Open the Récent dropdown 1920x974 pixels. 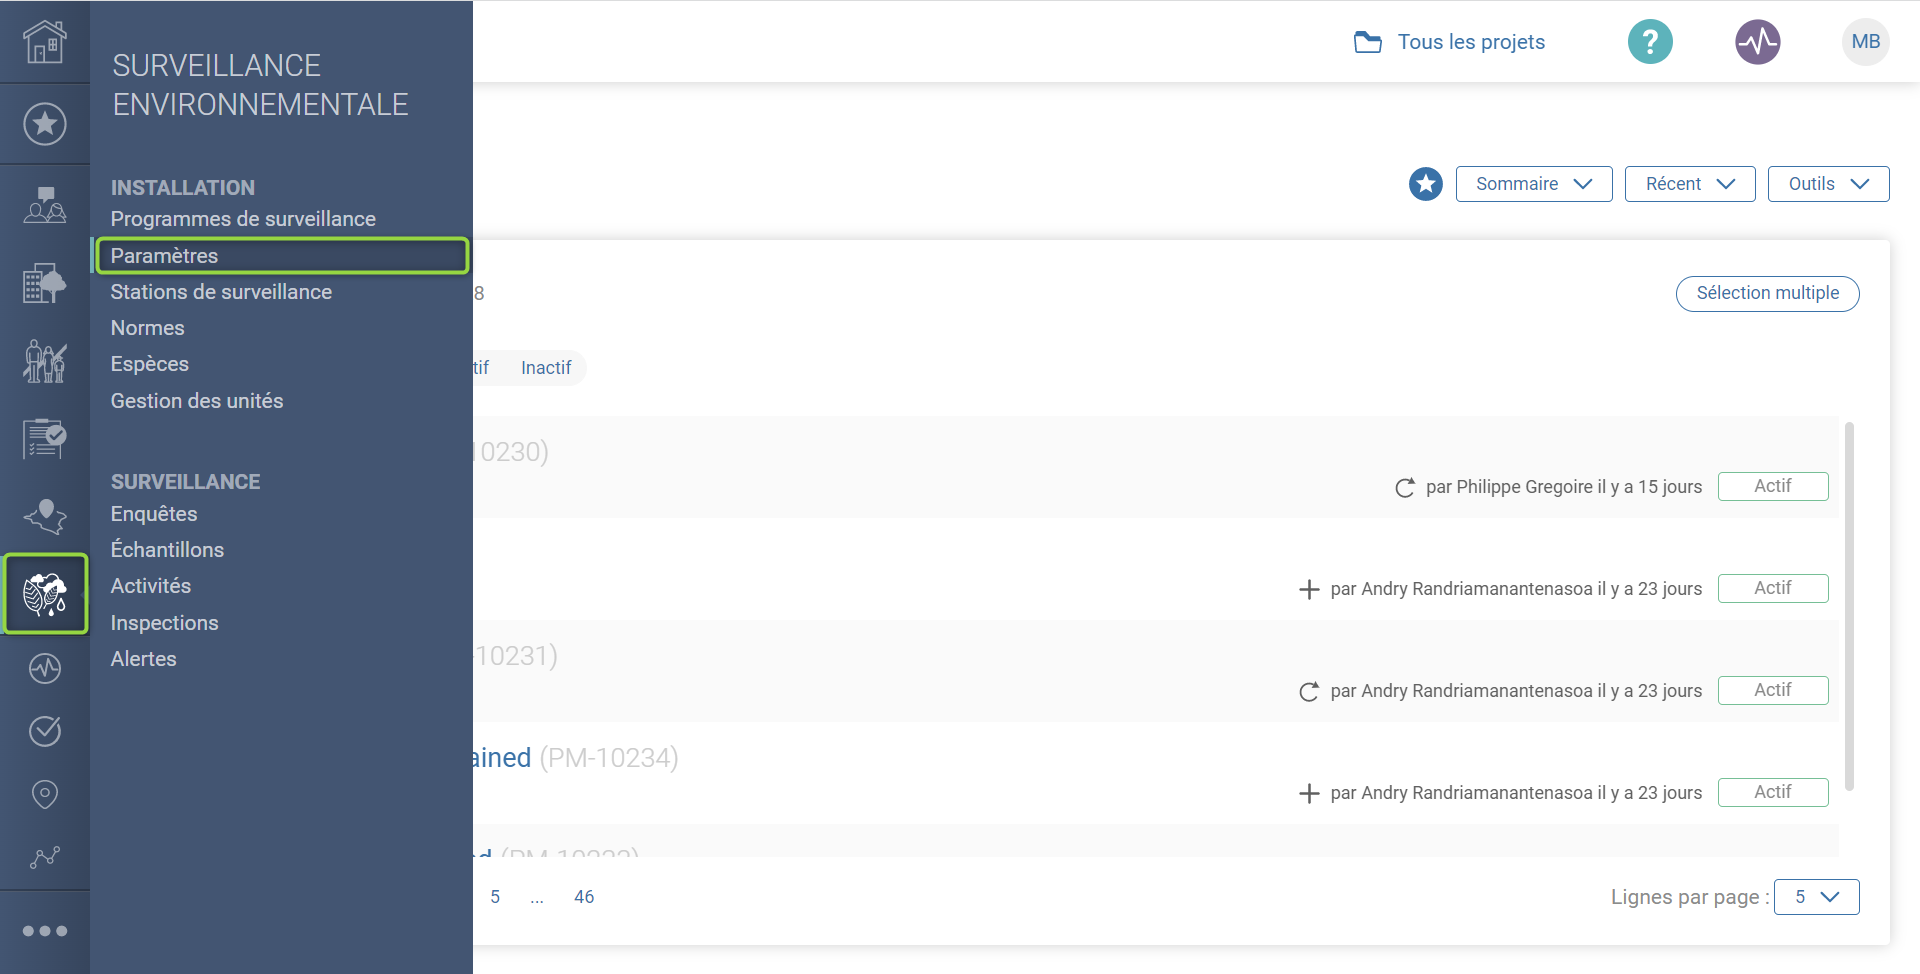[1689, 184]
